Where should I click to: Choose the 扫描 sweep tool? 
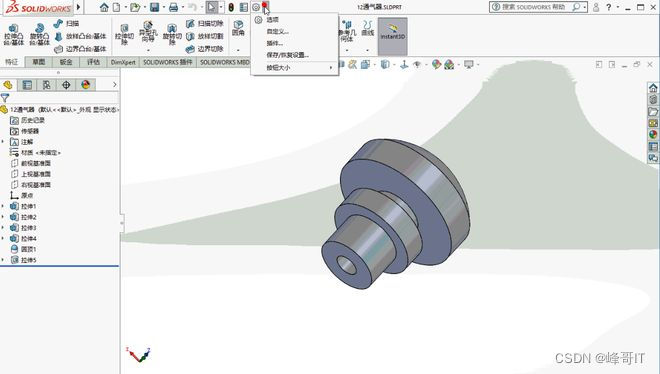coord(67,24)
